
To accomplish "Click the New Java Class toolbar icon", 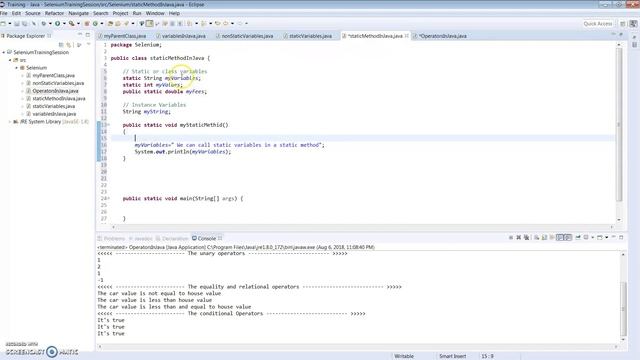I will (95, 24).
